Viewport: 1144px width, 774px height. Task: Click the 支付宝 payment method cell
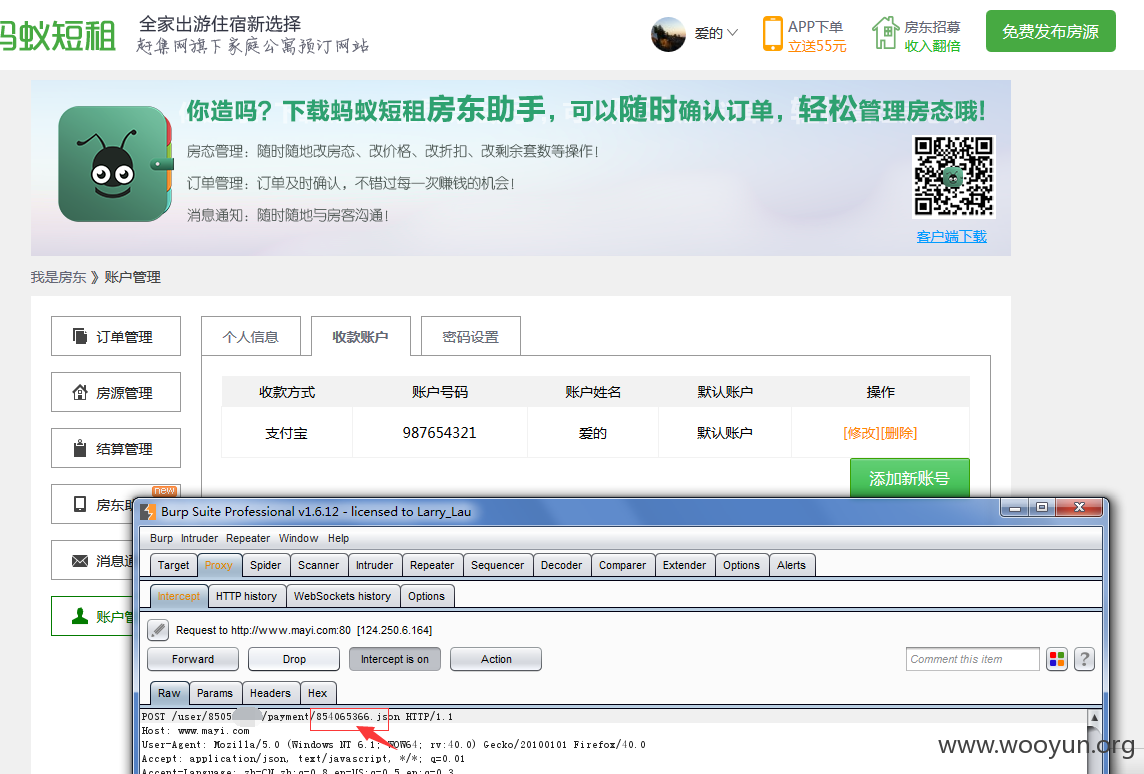(287, 433)
